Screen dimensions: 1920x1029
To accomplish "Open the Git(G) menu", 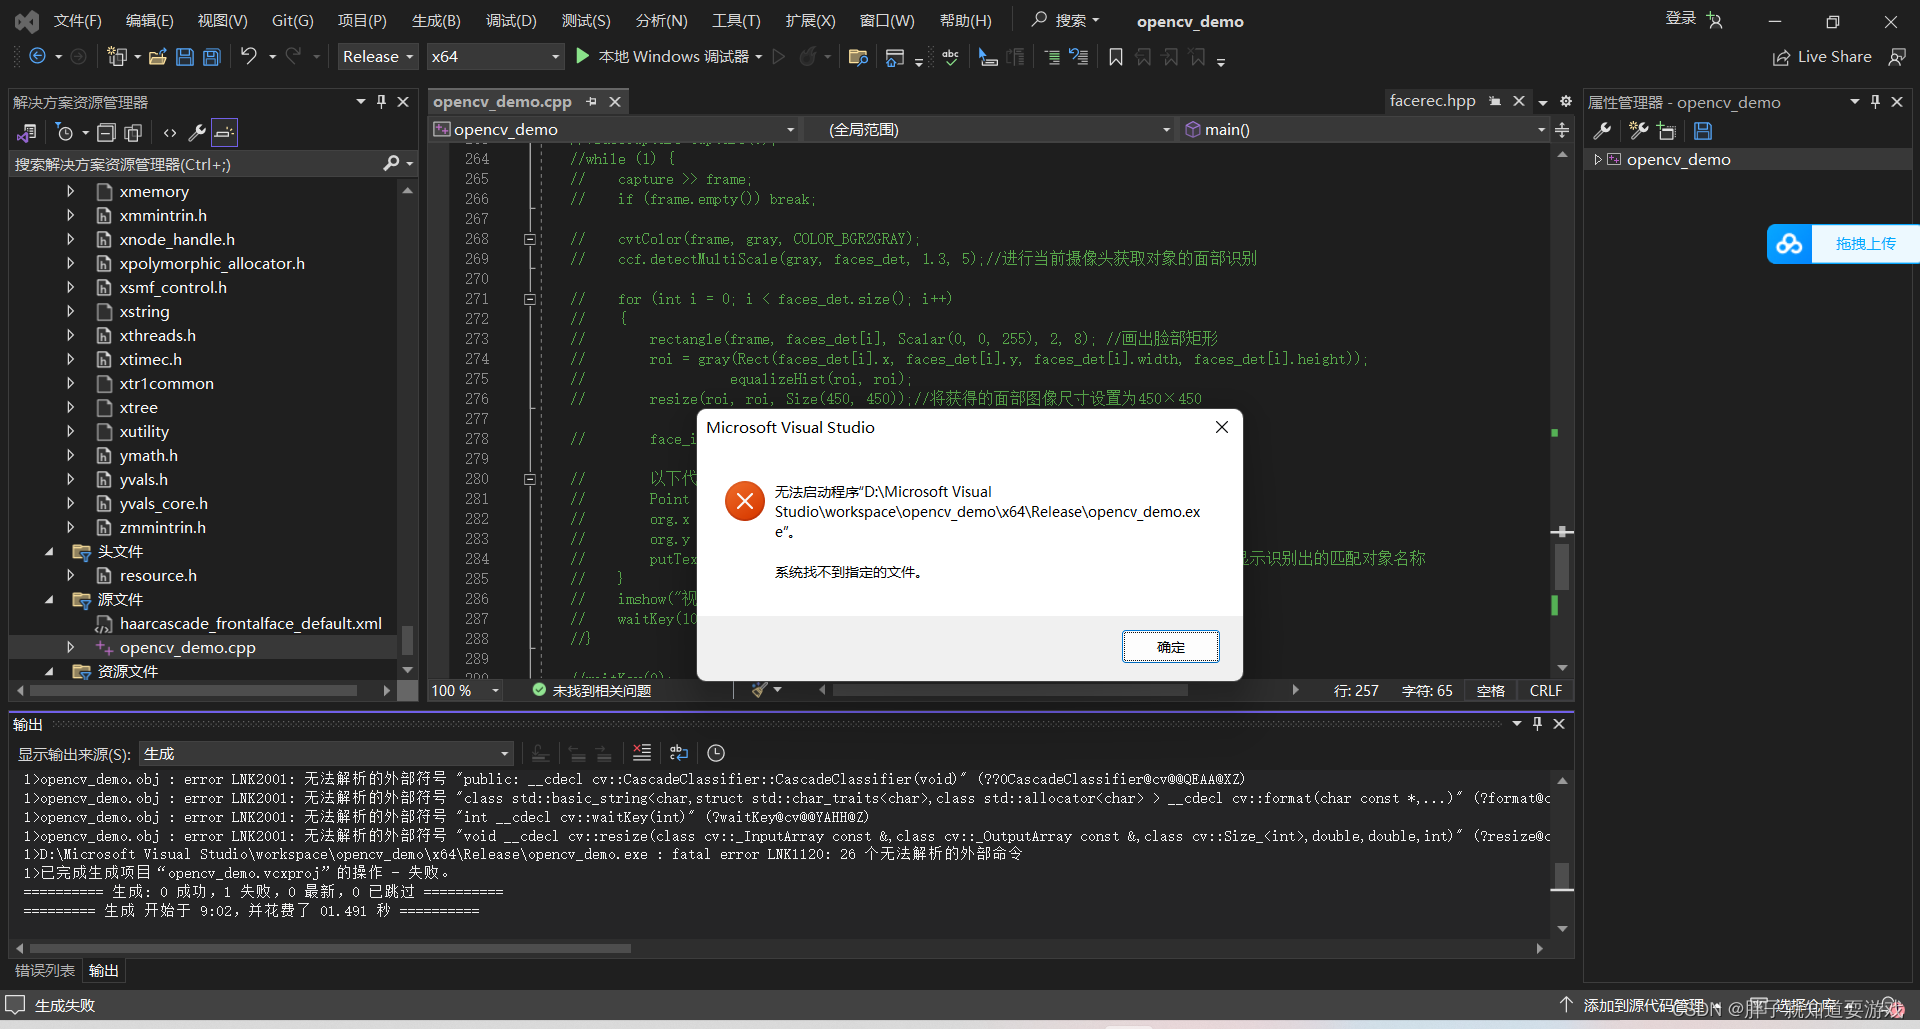I will pos(291,20).
